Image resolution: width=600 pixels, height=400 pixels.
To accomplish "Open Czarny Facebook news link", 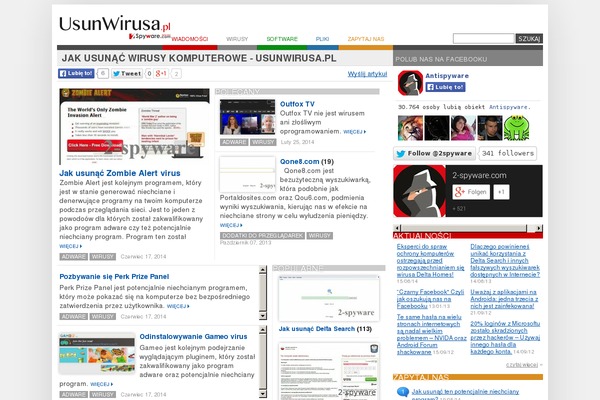I will (x=430, y=299).
